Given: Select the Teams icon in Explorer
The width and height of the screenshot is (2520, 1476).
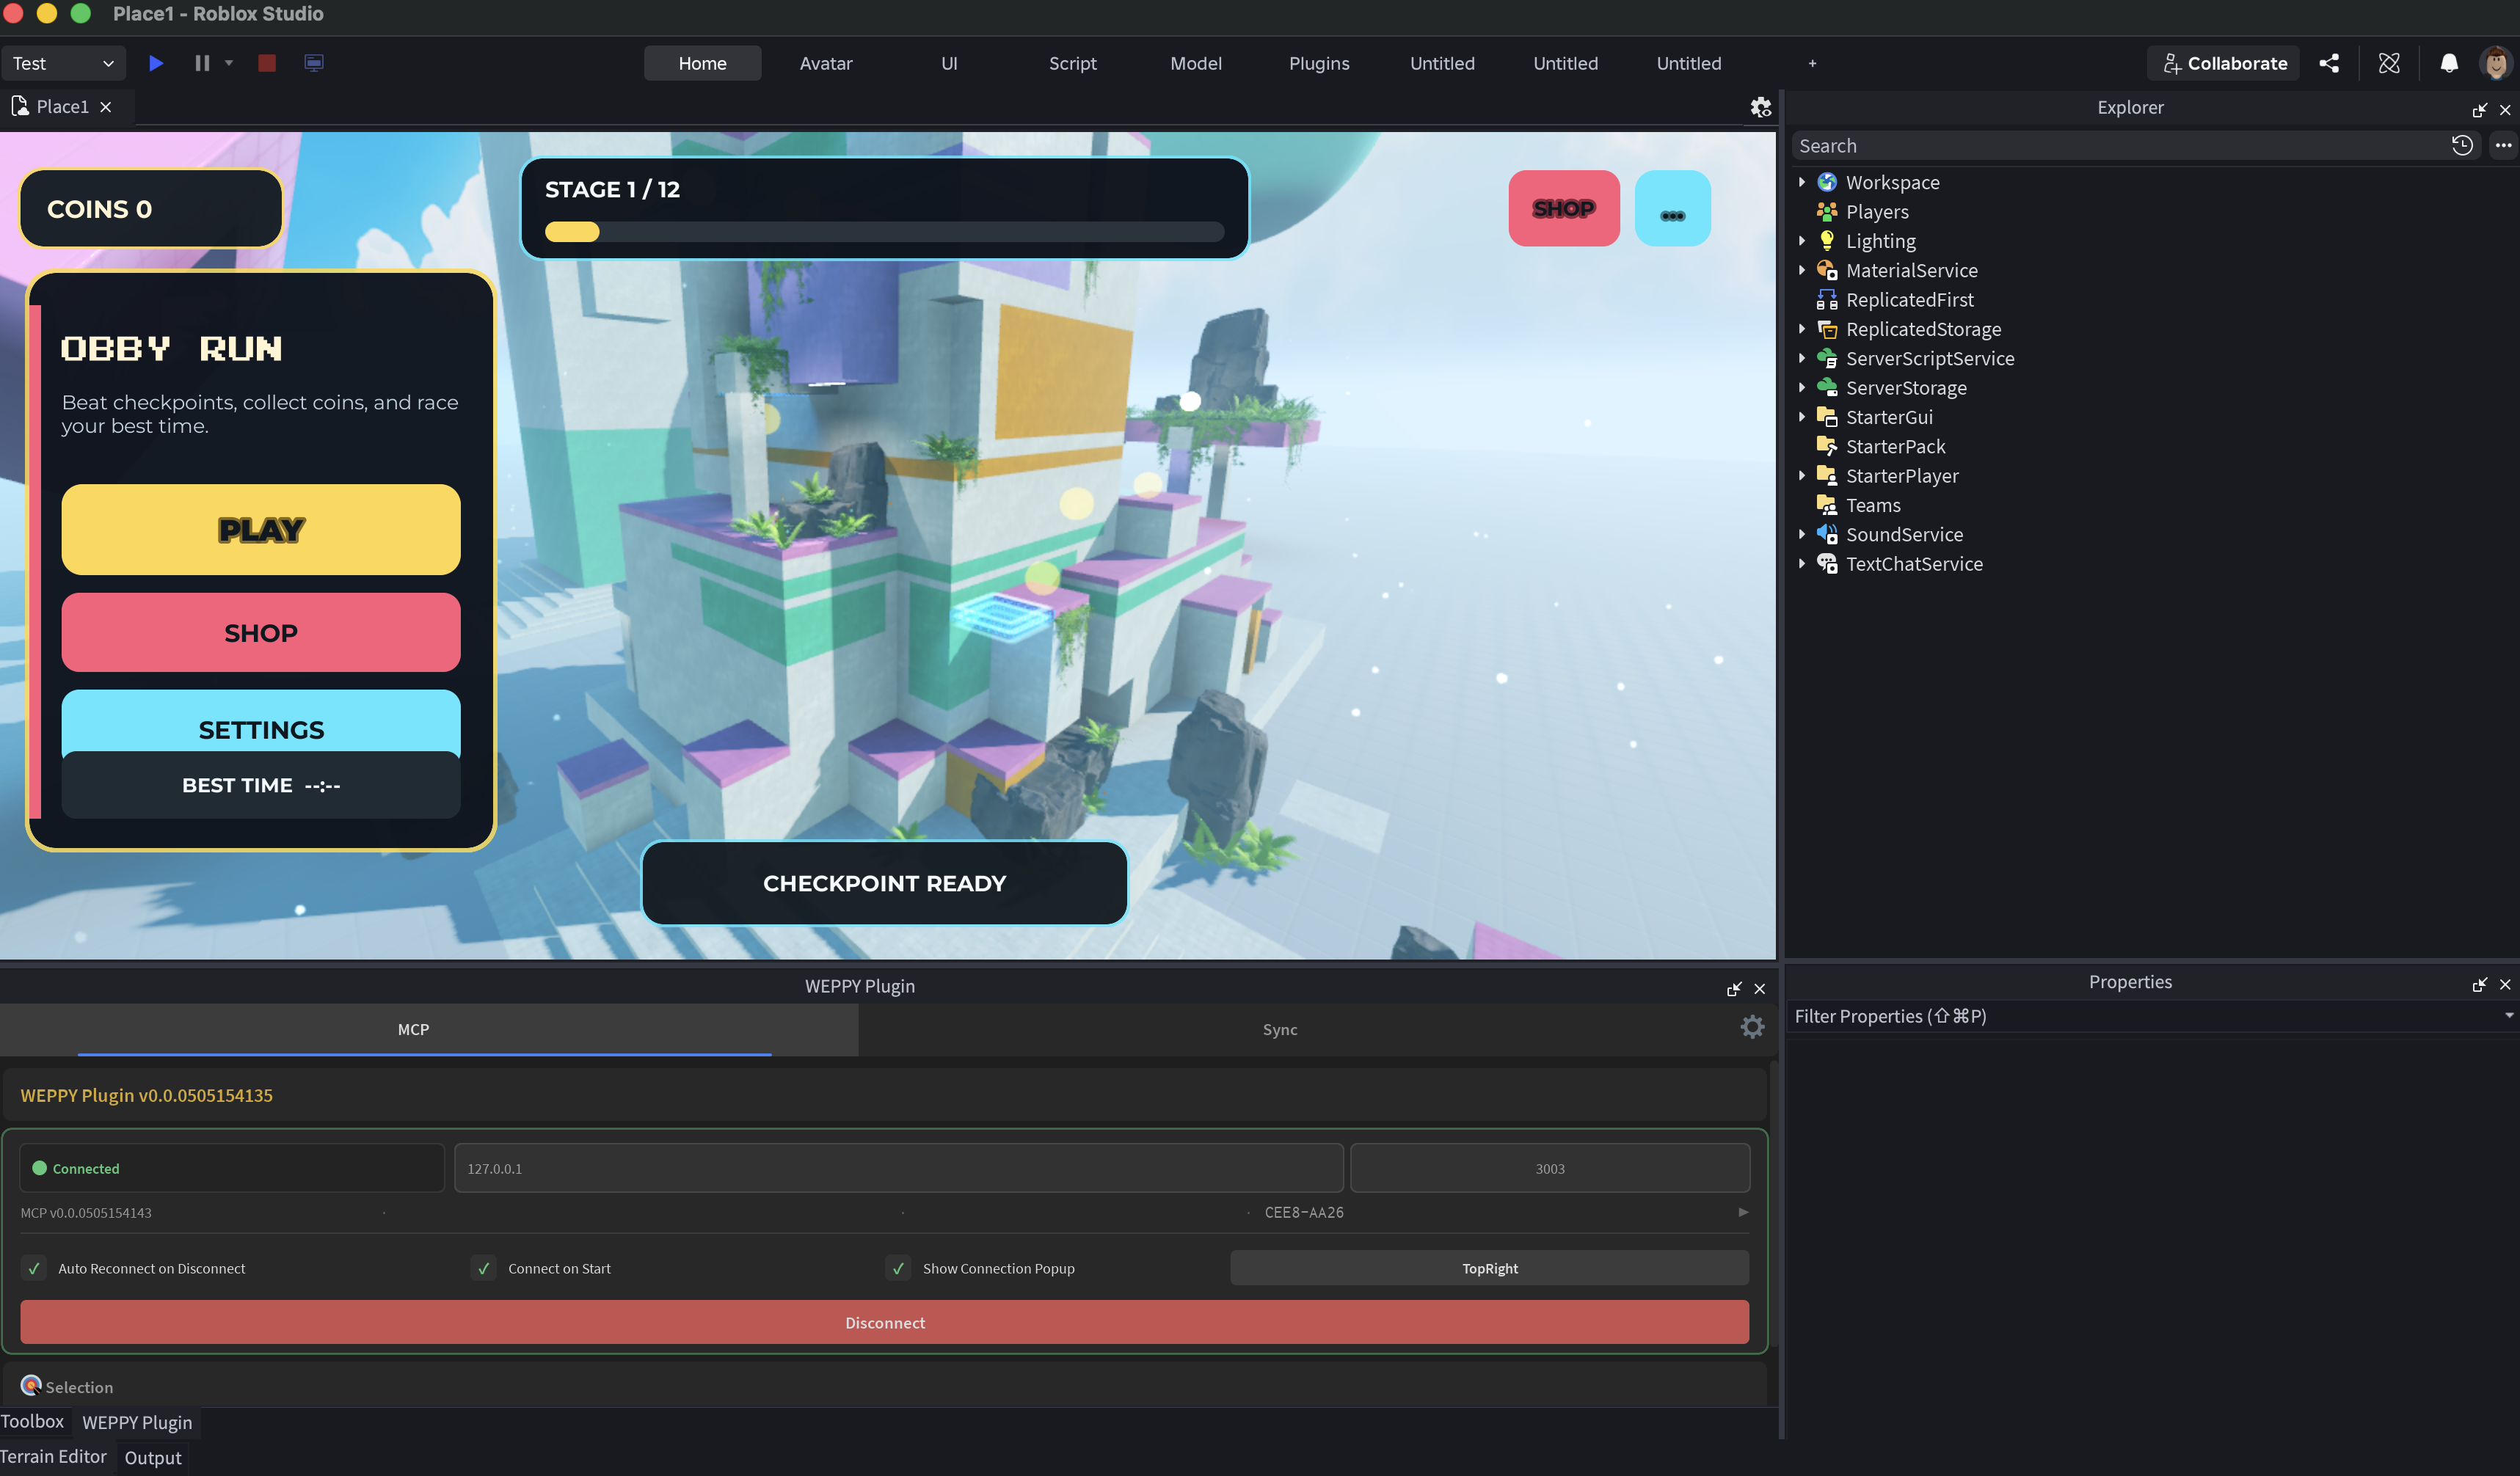Looking at the screenshot, I should point(1827,505).
